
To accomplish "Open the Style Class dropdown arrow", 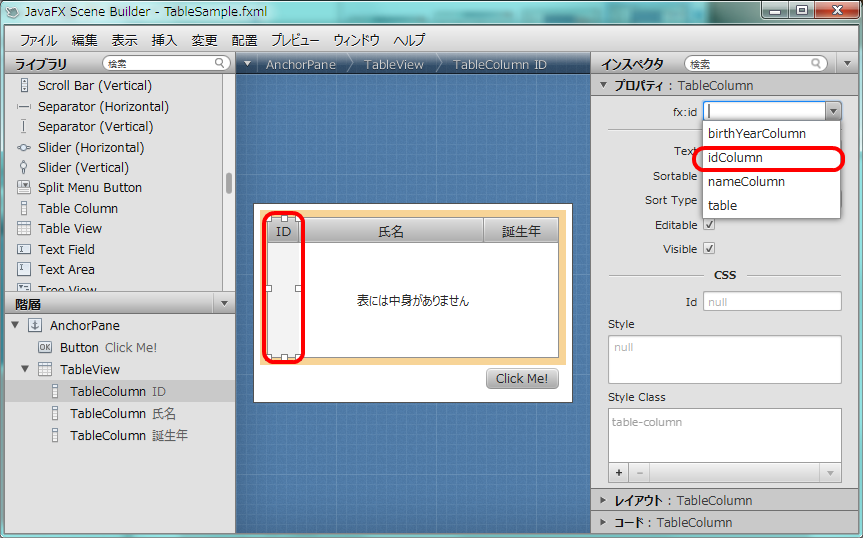I will (x=831, y=473).
